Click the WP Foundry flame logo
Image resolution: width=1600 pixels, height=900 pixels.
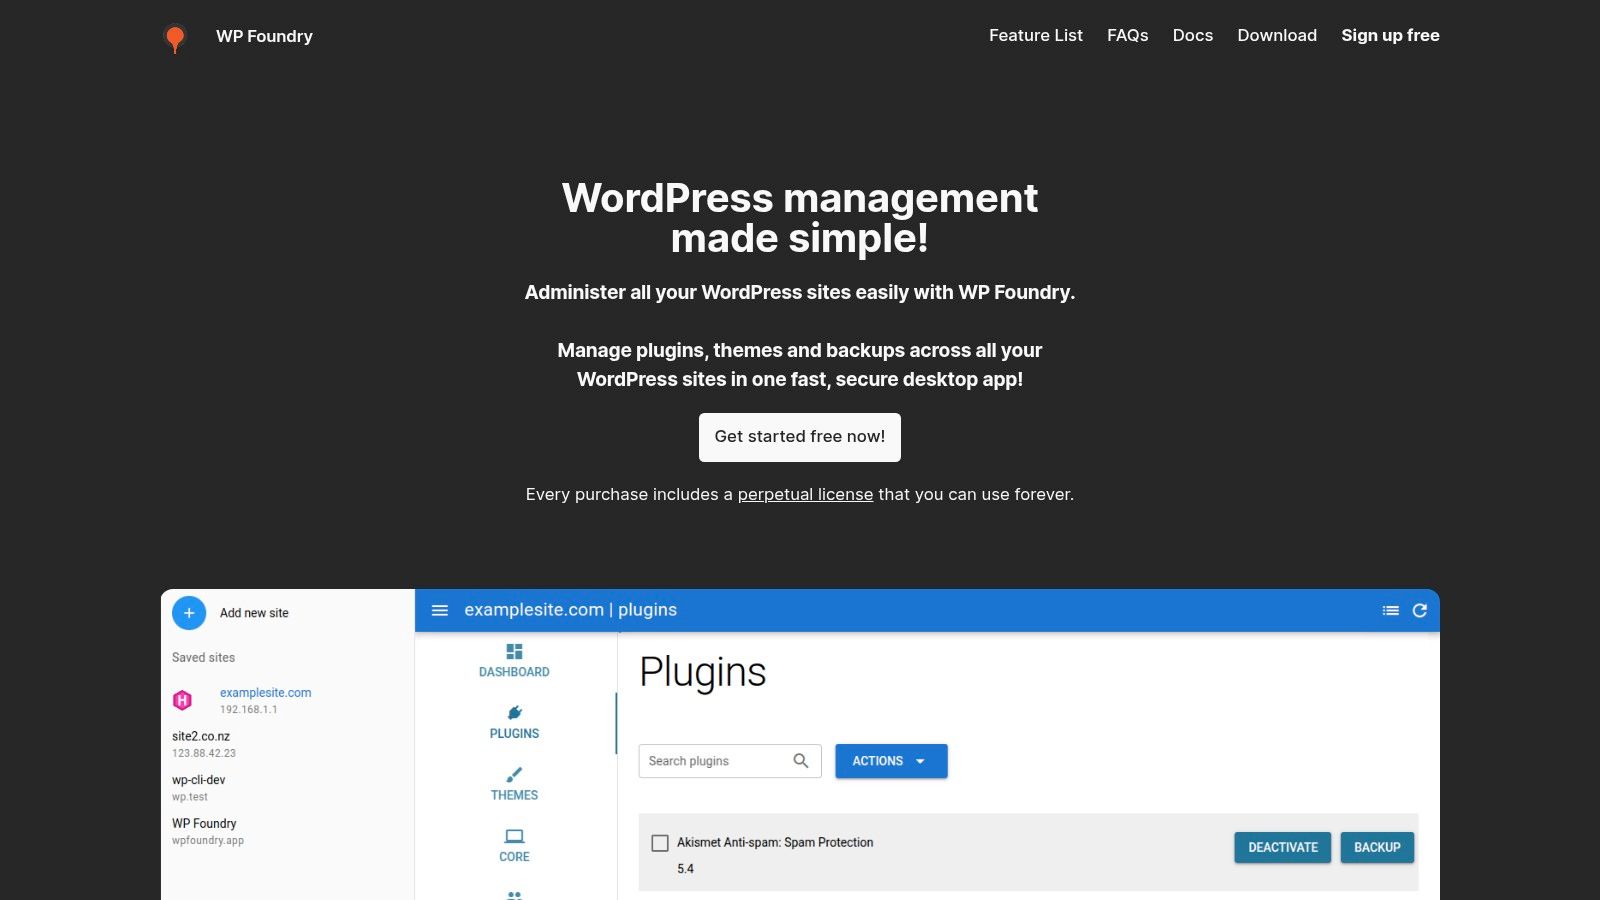click(175, 38)
